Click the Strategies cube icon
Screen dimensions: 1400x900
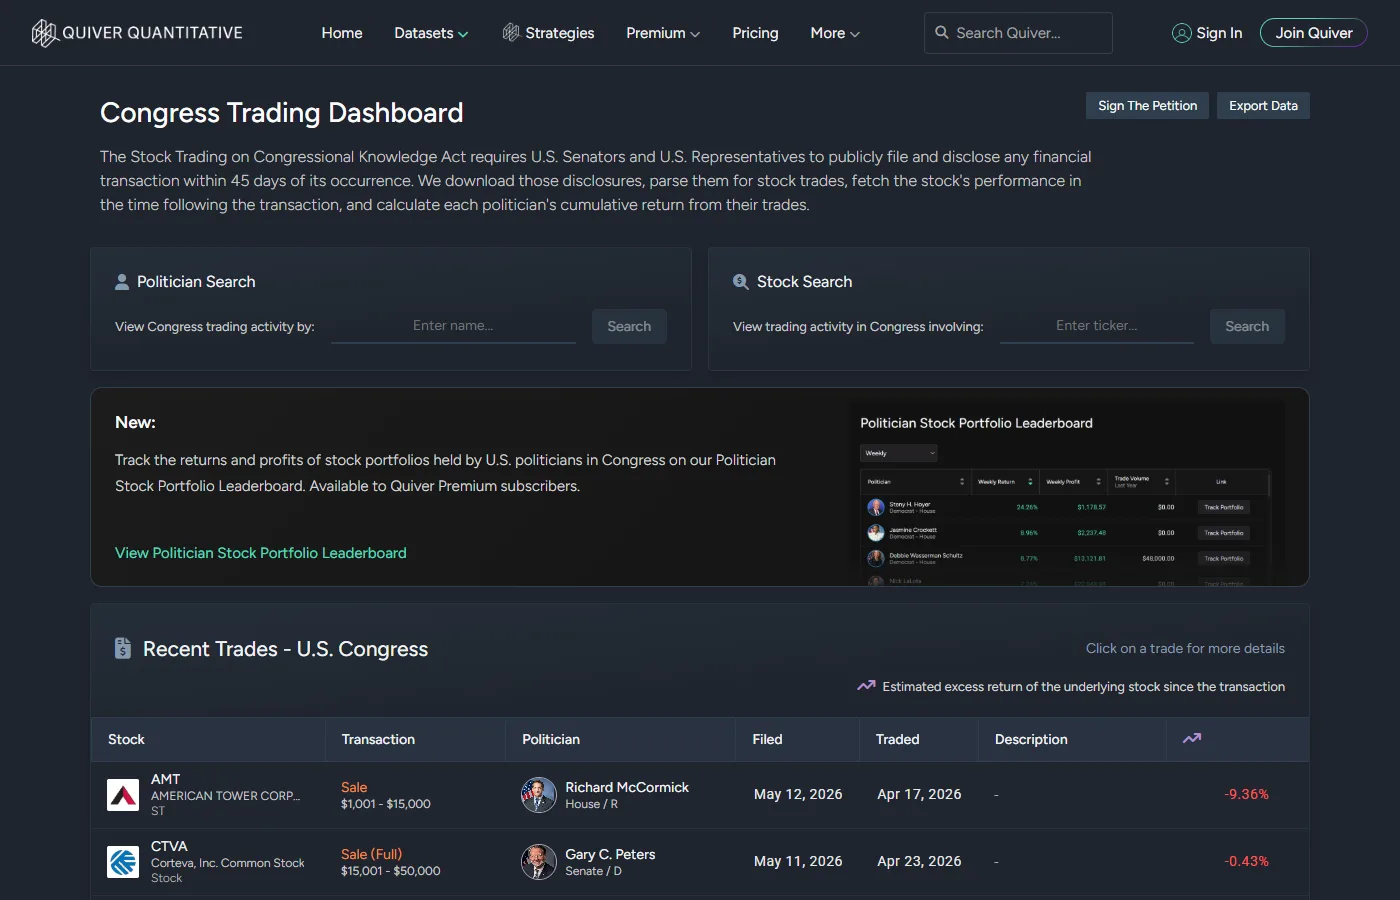point(511,33)
